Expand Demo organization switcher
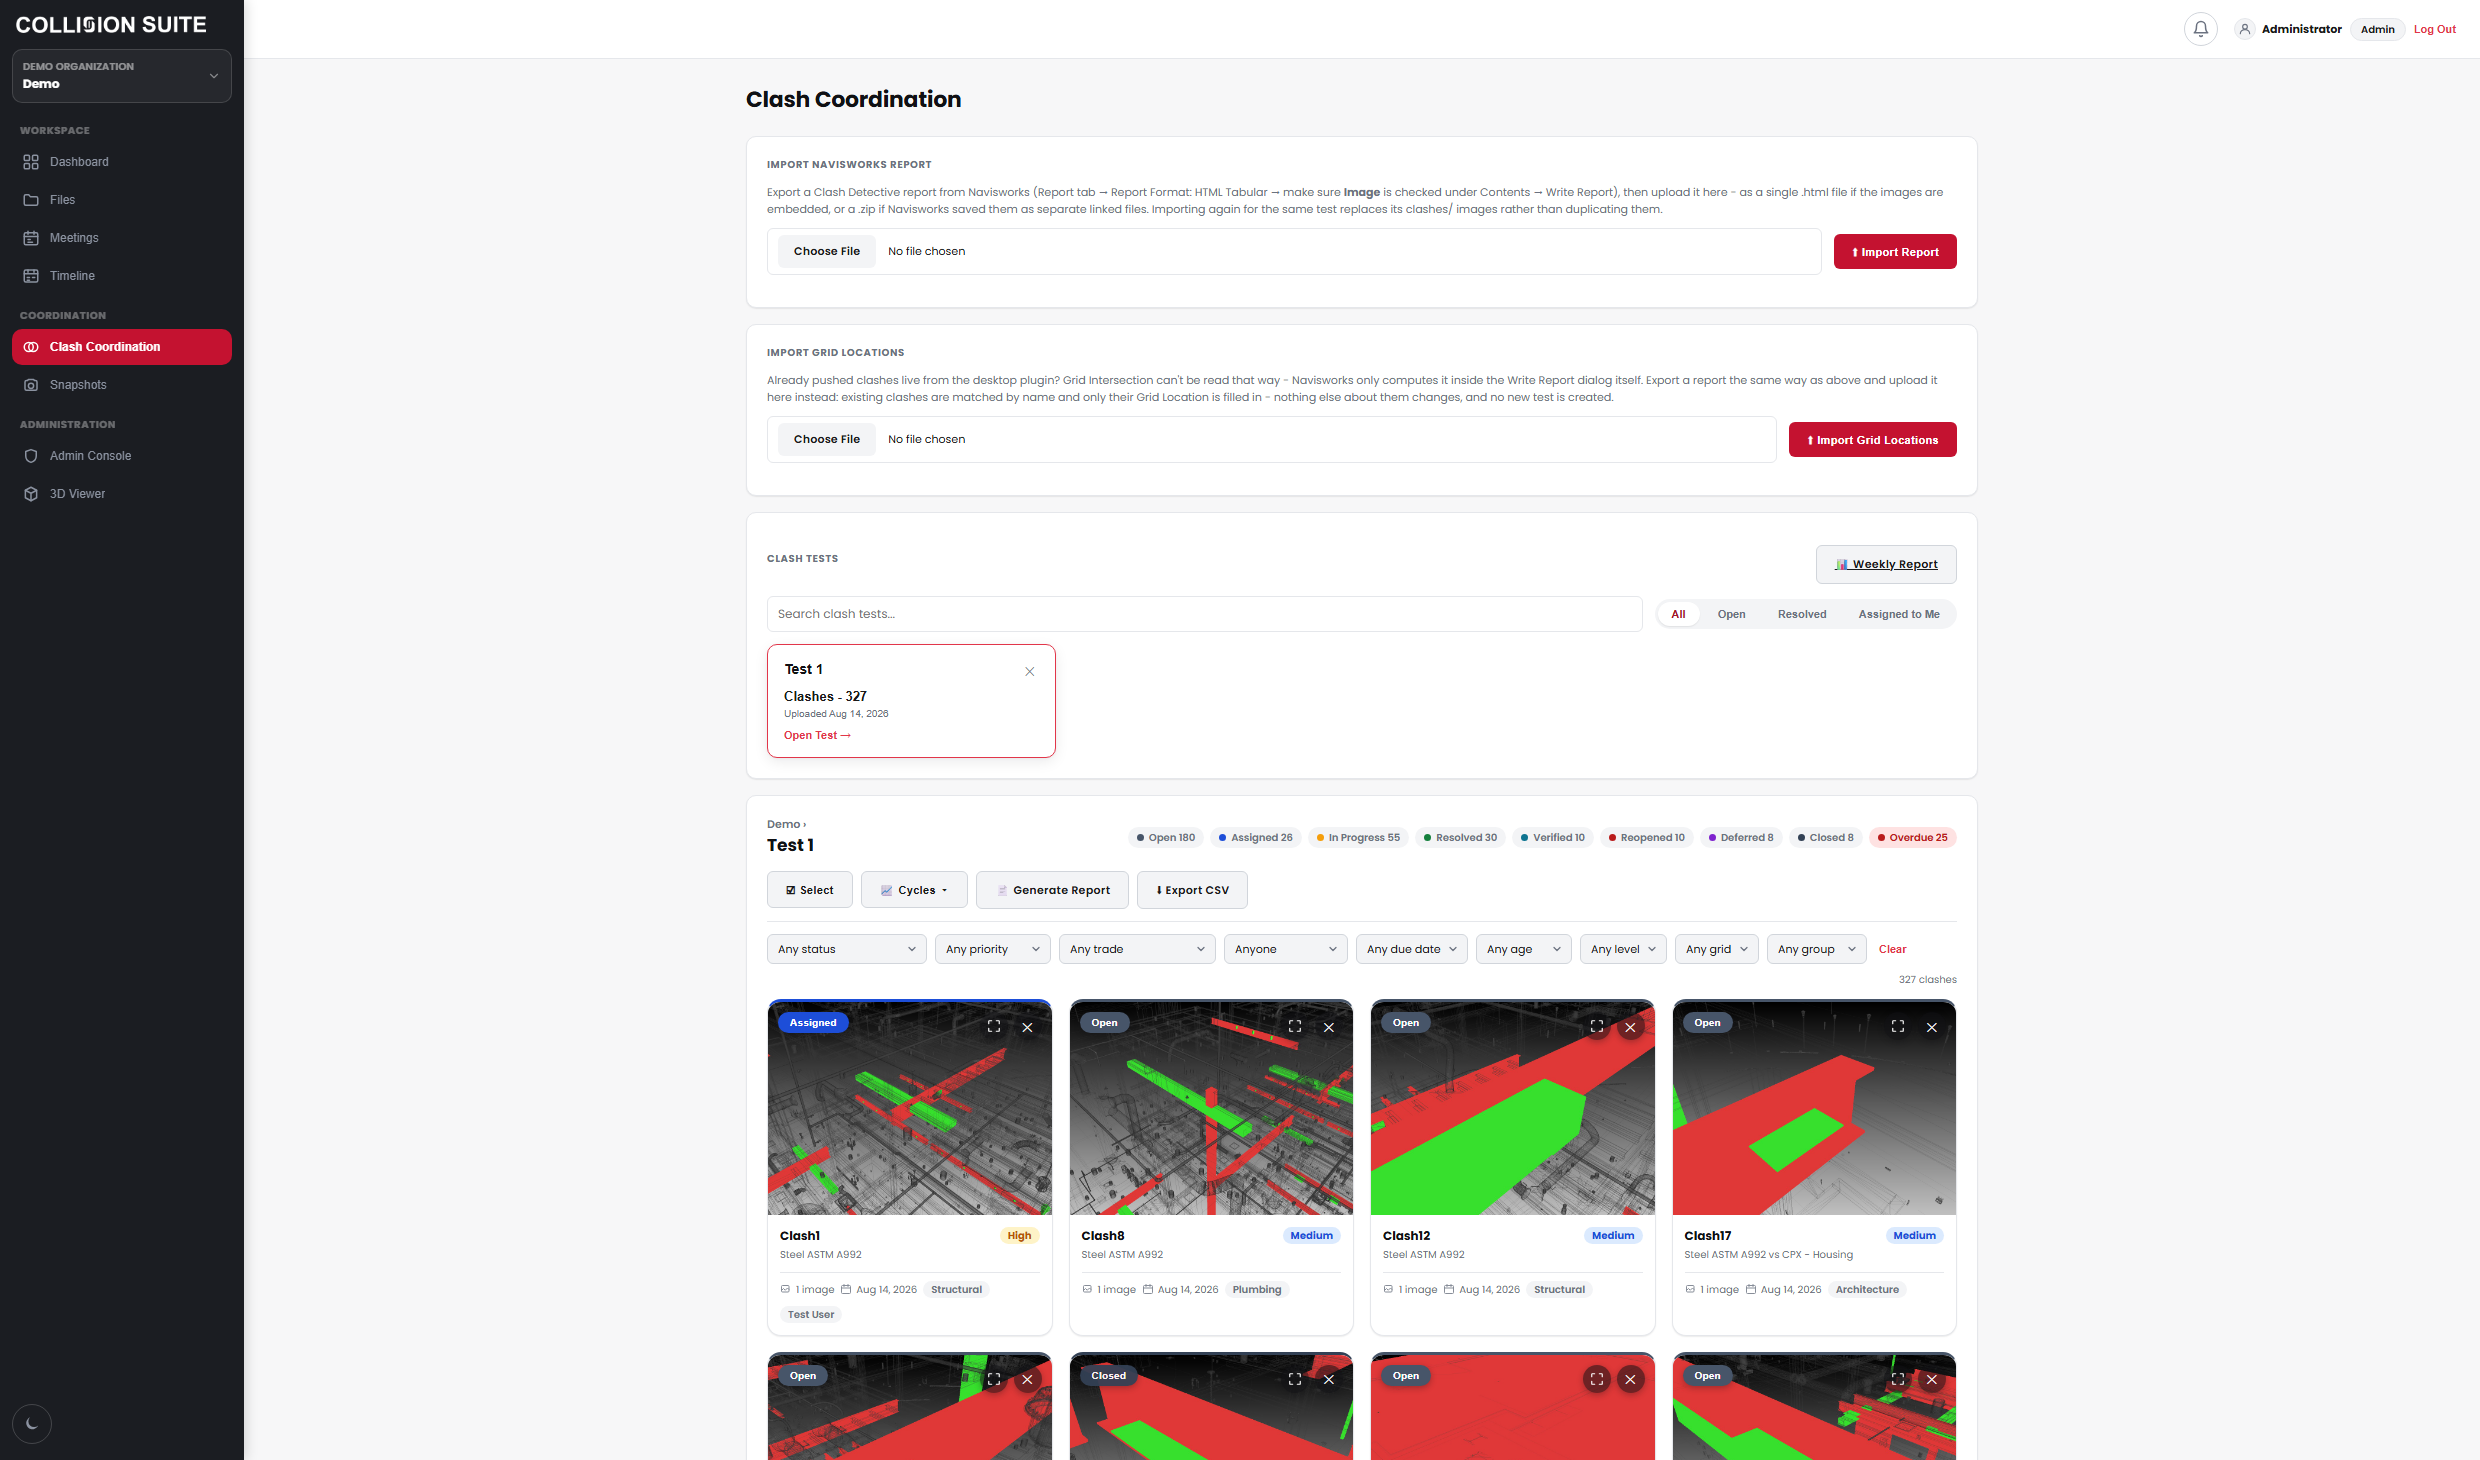 tap(122, 76)
